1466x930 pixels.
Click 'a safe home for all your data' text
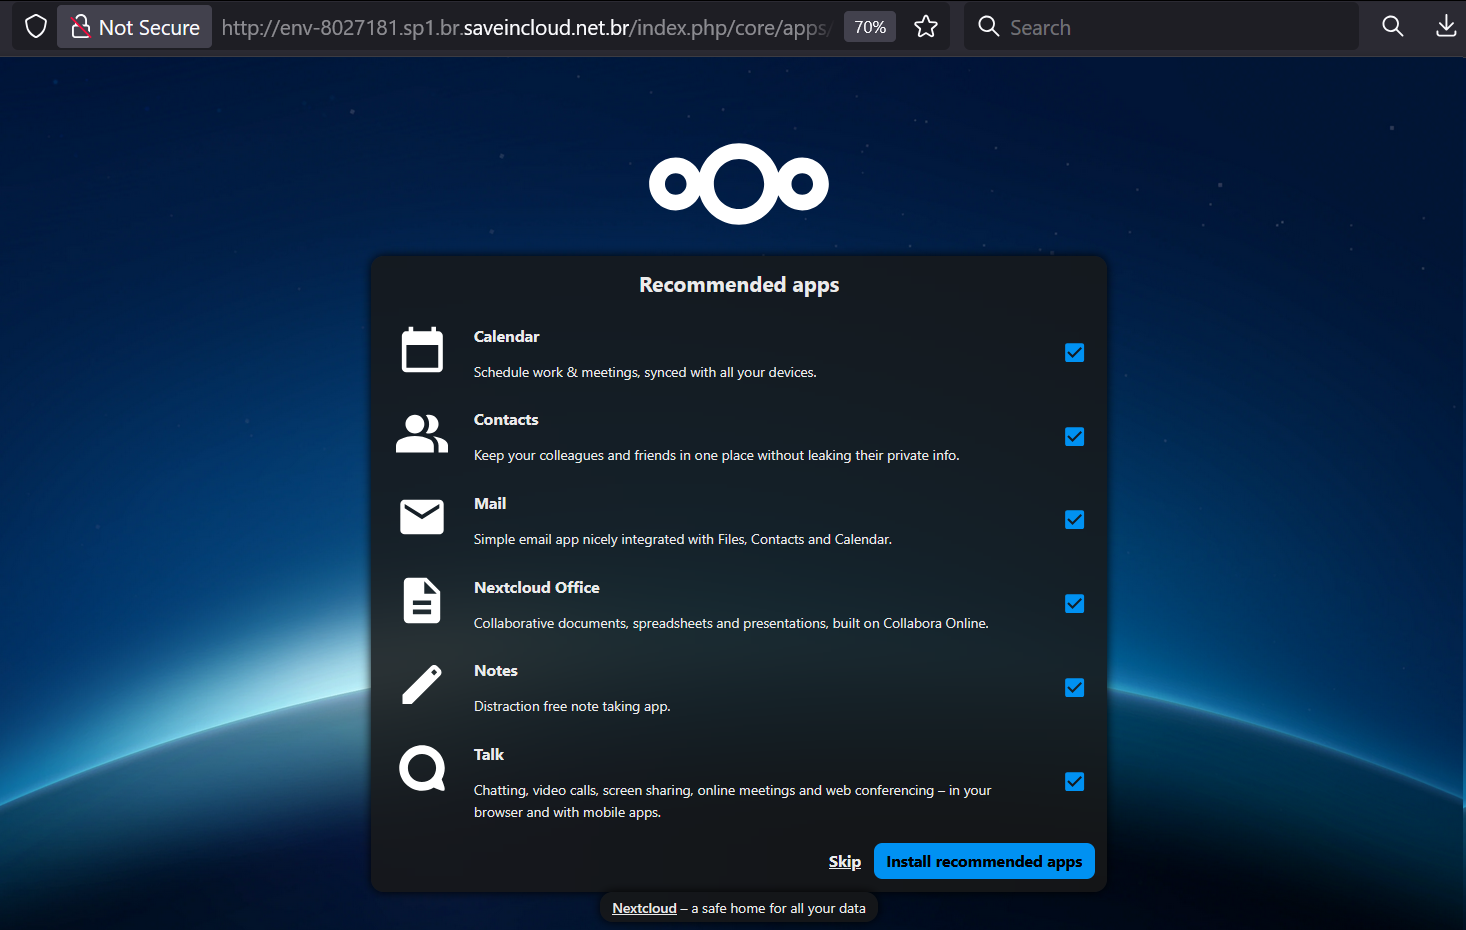coord(778,908)
